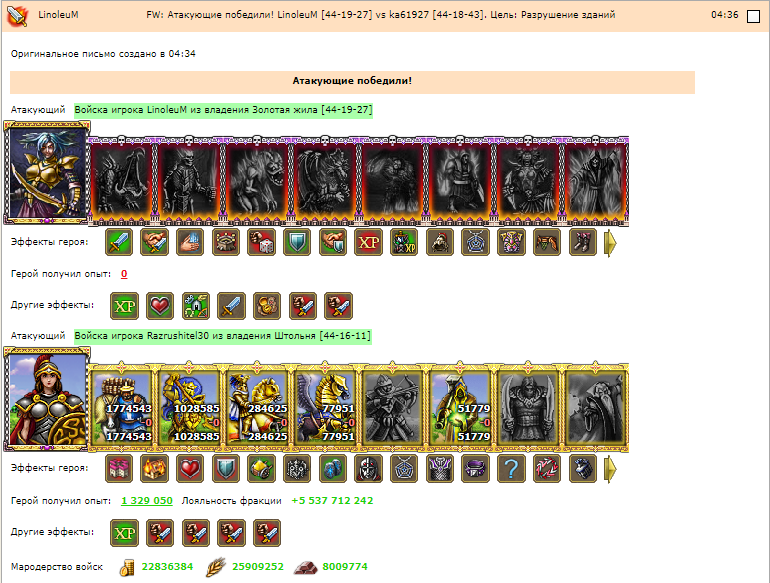The height and width of the screenshot is (583, 770).
Task: Click the red XP icon in LinoleuM's hero effects
Action: (368, 242)
